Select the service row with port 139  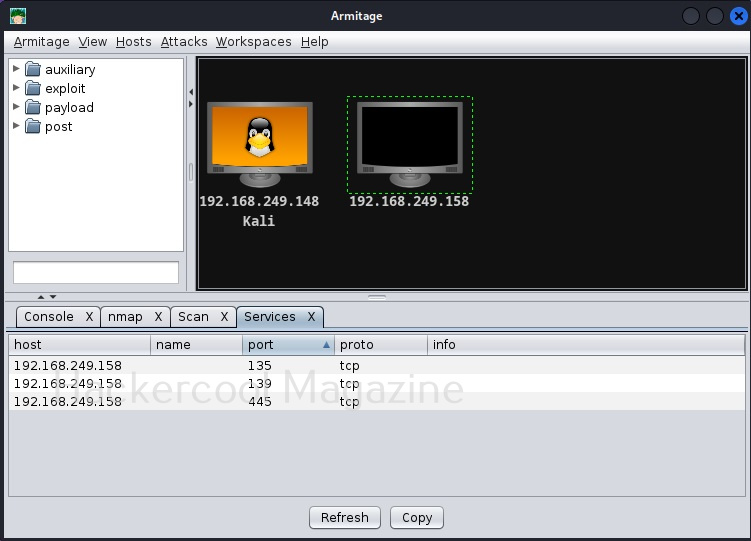point(376,383)
